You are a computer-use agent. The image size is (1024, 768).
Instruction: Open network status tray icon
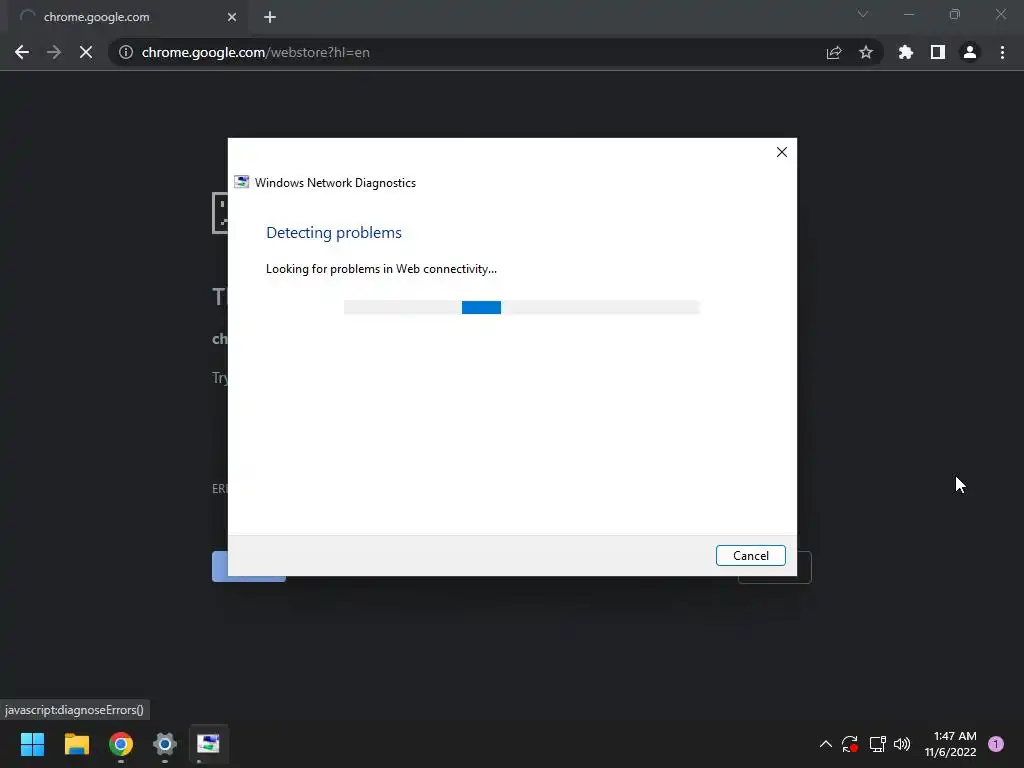(877, 744)
